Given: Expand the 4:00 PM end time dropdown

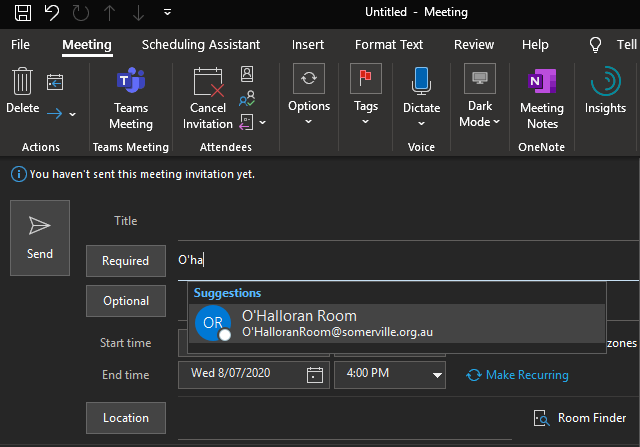Looking at the screenshot, I should point(437,375).
